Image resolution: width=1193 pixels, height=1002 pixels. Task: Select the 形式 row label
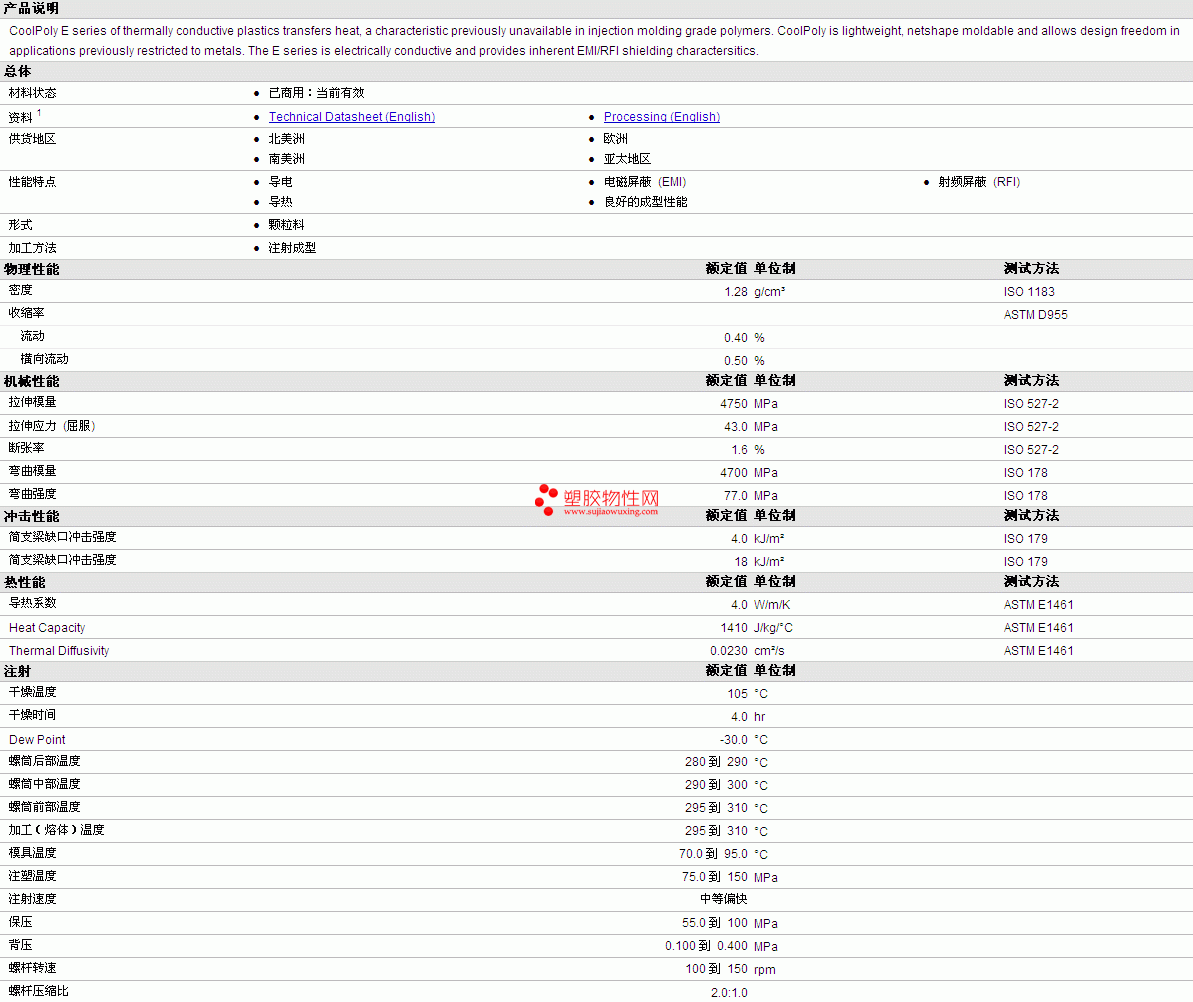point(21,225)
